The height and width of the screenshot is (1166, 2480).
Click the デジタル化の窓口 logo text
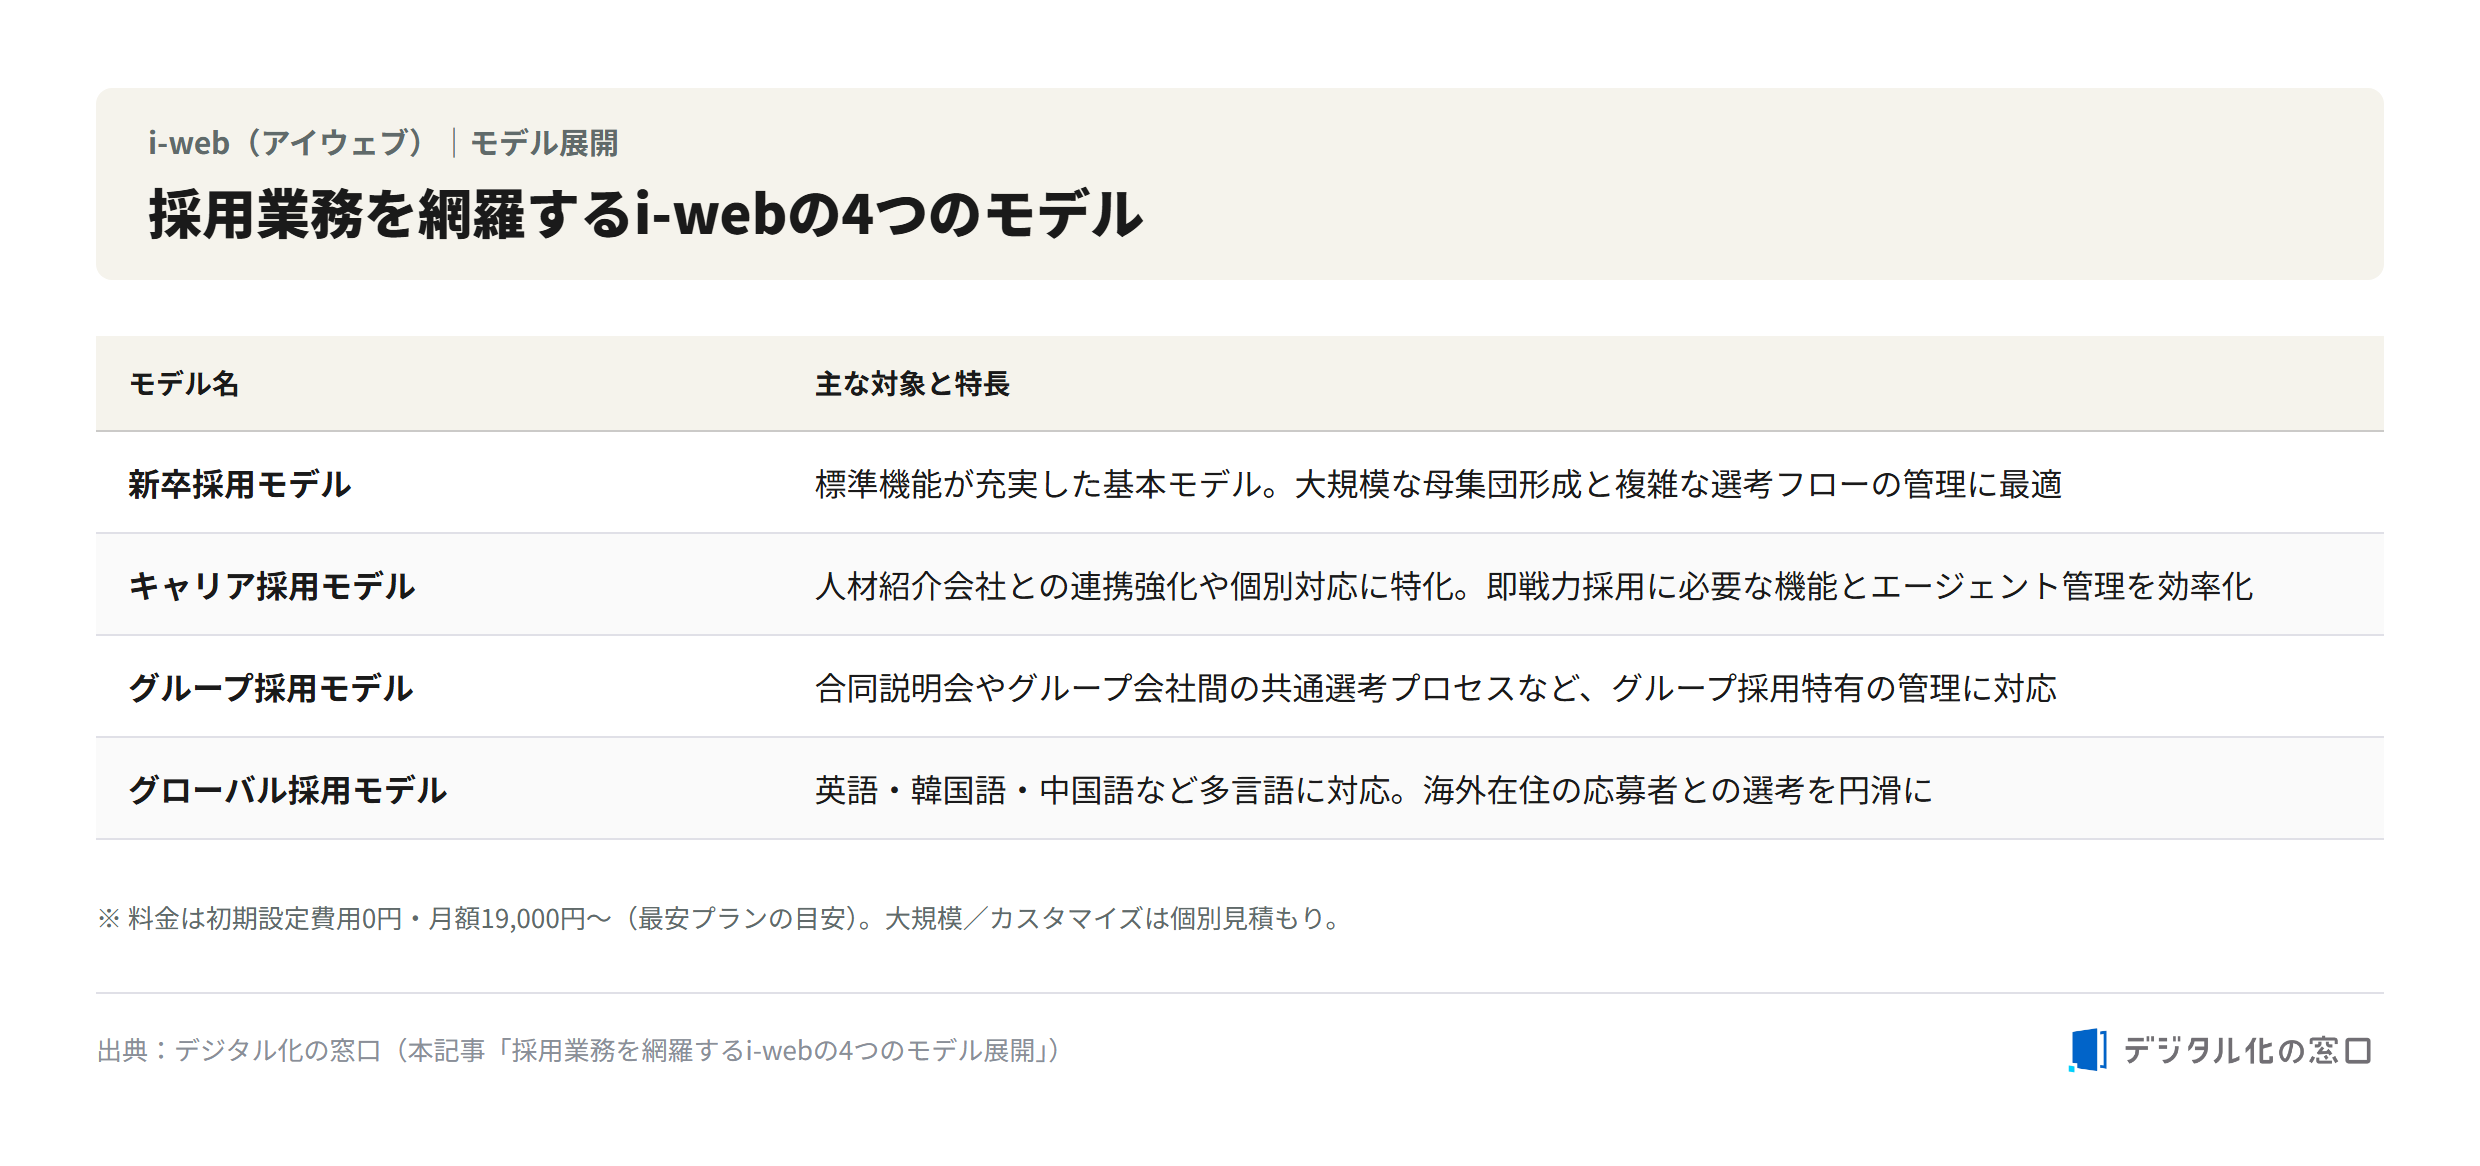coord(2247,1050)
